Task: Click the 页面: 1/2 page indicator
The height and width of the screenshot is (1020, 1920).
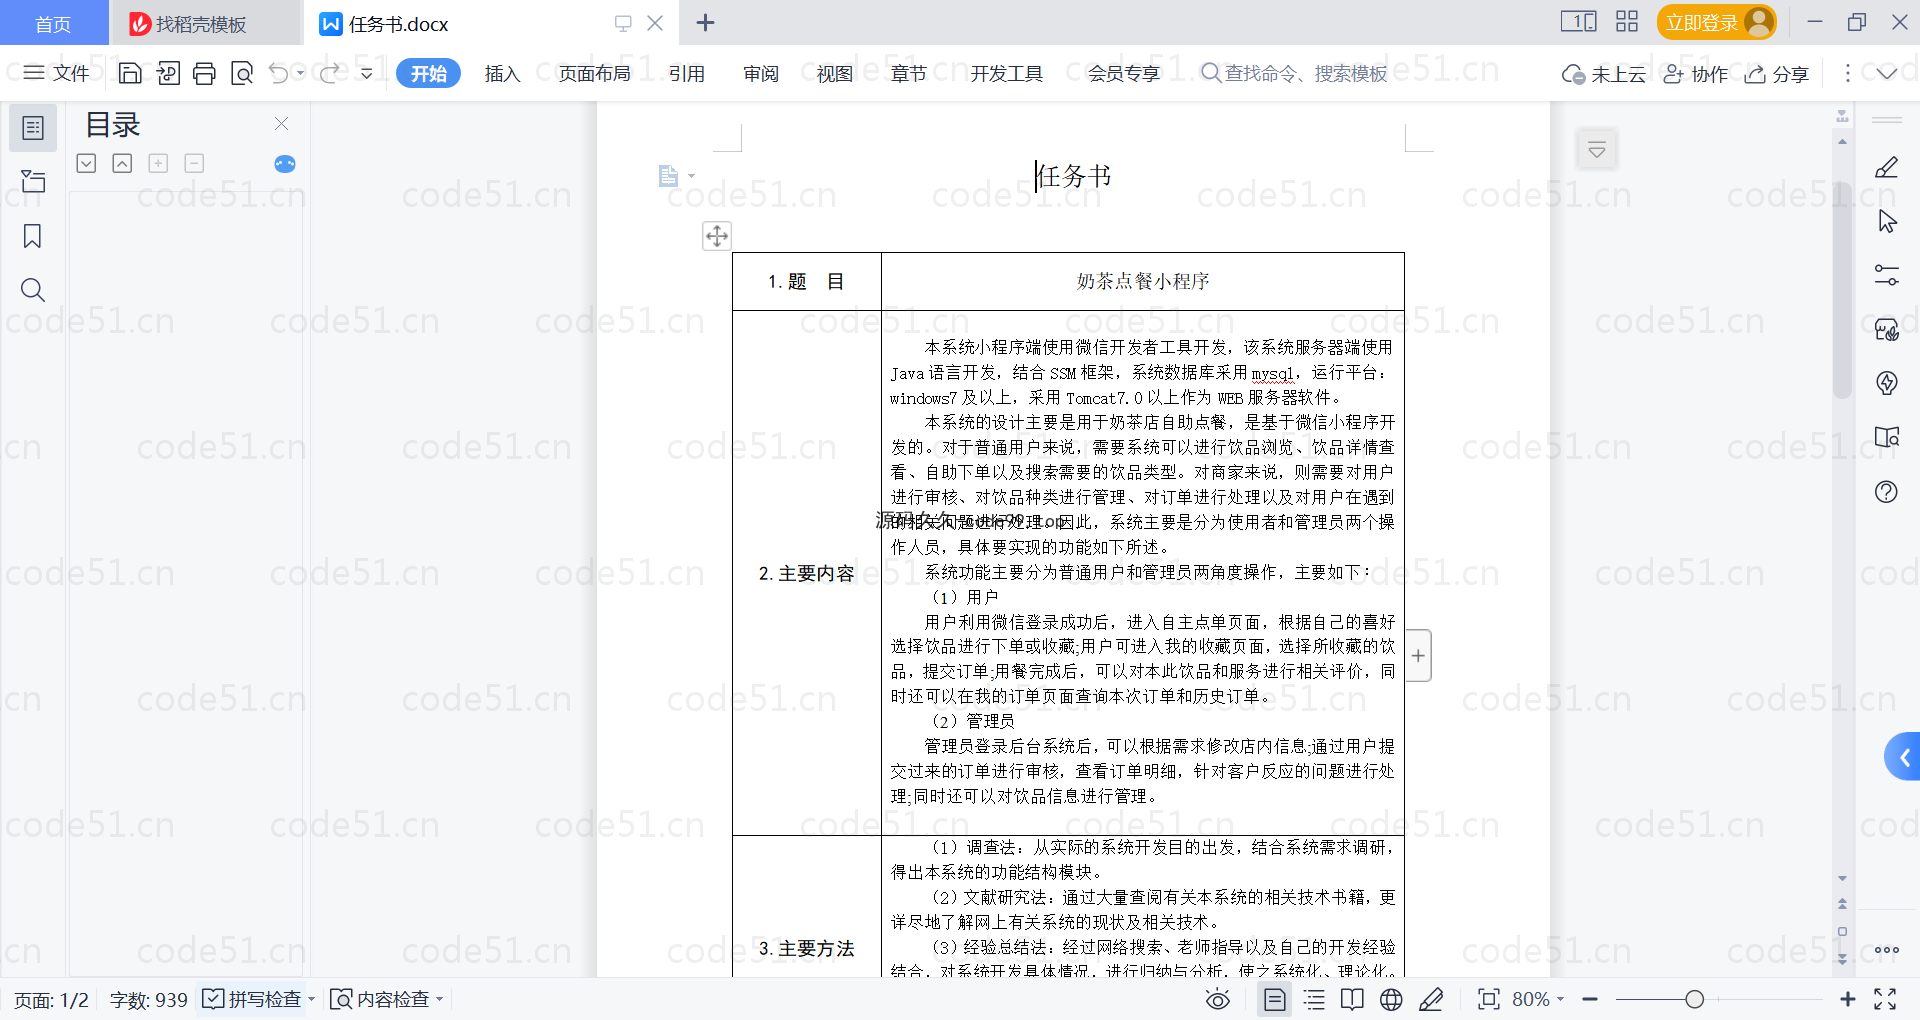Action: 51,1000
